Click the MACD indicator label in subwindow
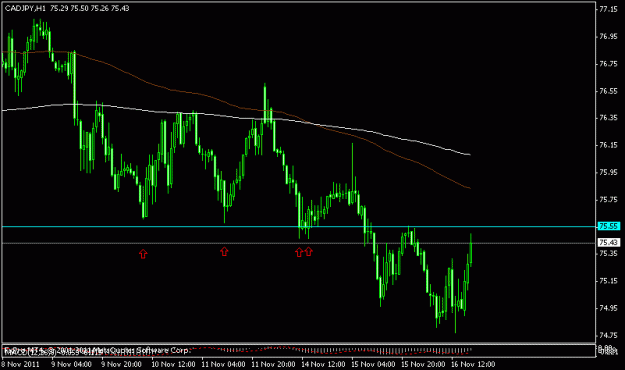Screen dimensions: 625x370 (53, 353)
